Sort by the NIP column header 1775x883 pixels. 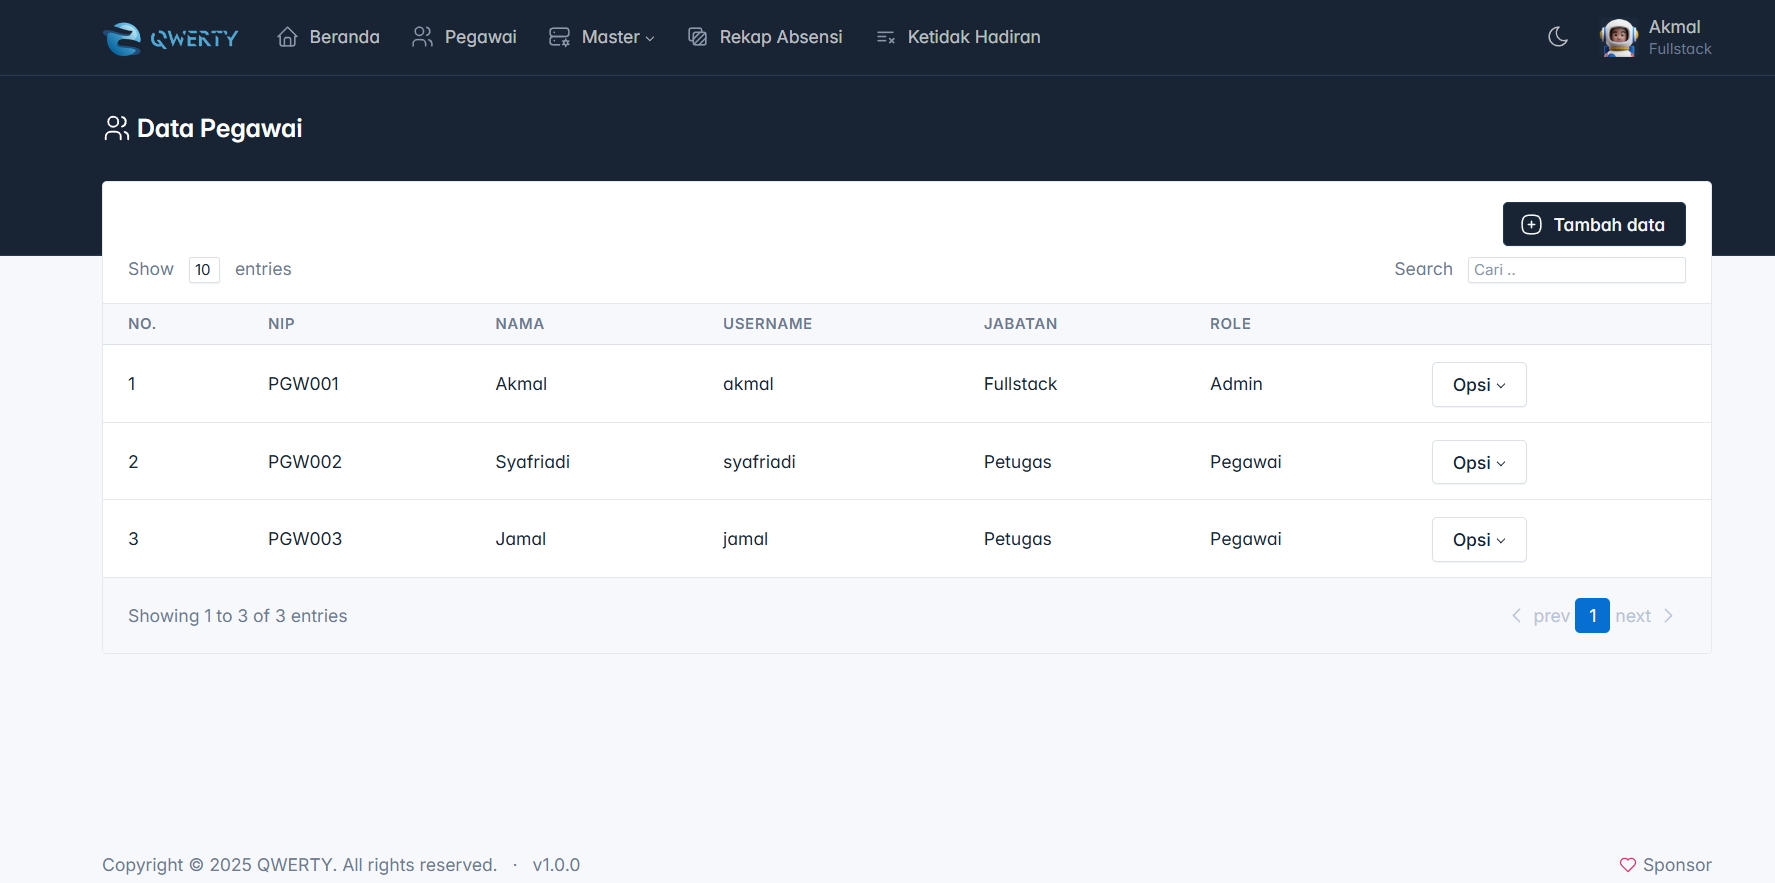(x=281, y=324)
